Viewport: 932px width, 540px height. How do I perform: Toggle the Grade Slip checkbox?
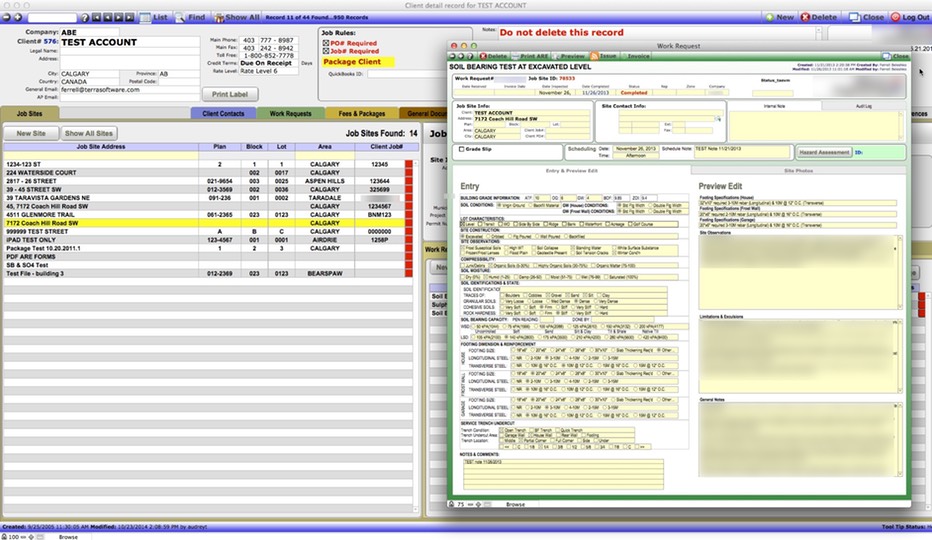pyautogui.click(x=461, y=149)
